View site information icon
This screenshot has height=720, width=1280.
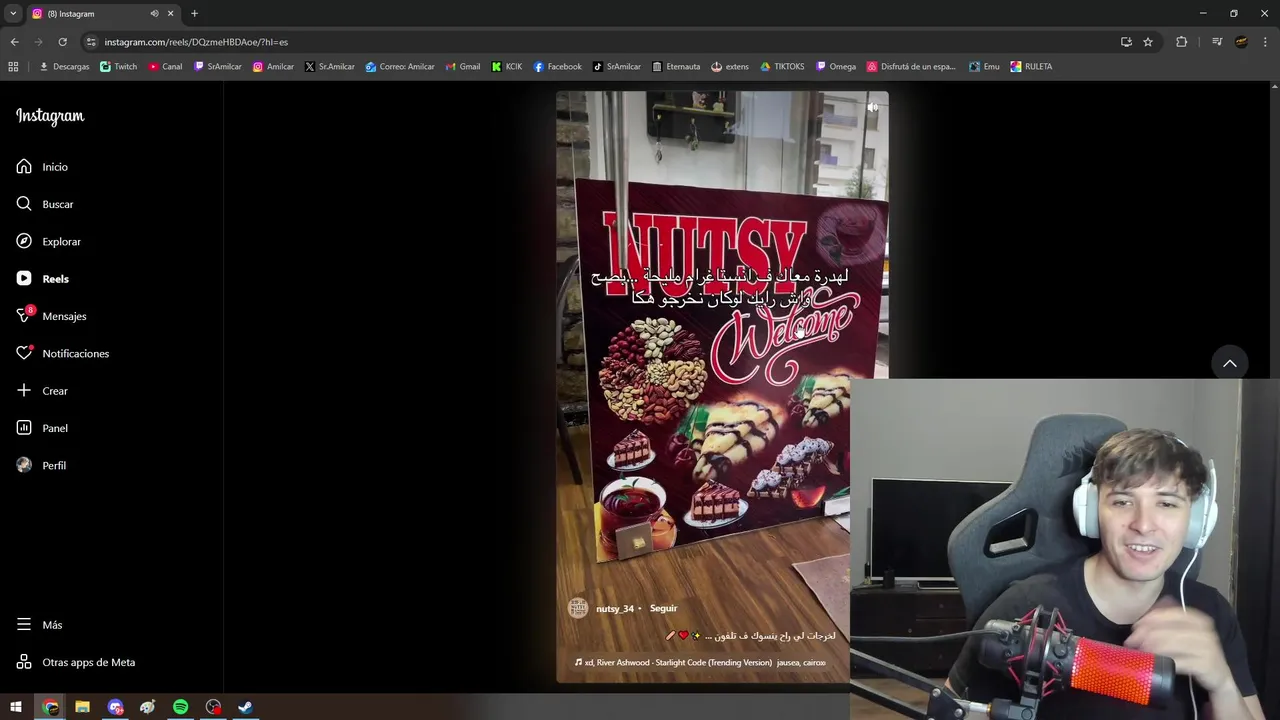[91, 42]
